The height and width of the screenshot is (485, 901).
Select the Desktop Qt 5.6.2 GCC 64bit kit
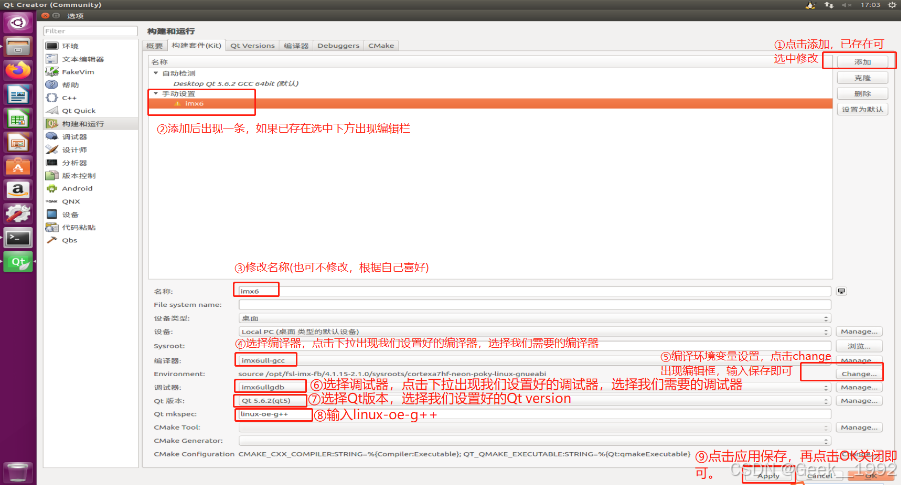236,83
